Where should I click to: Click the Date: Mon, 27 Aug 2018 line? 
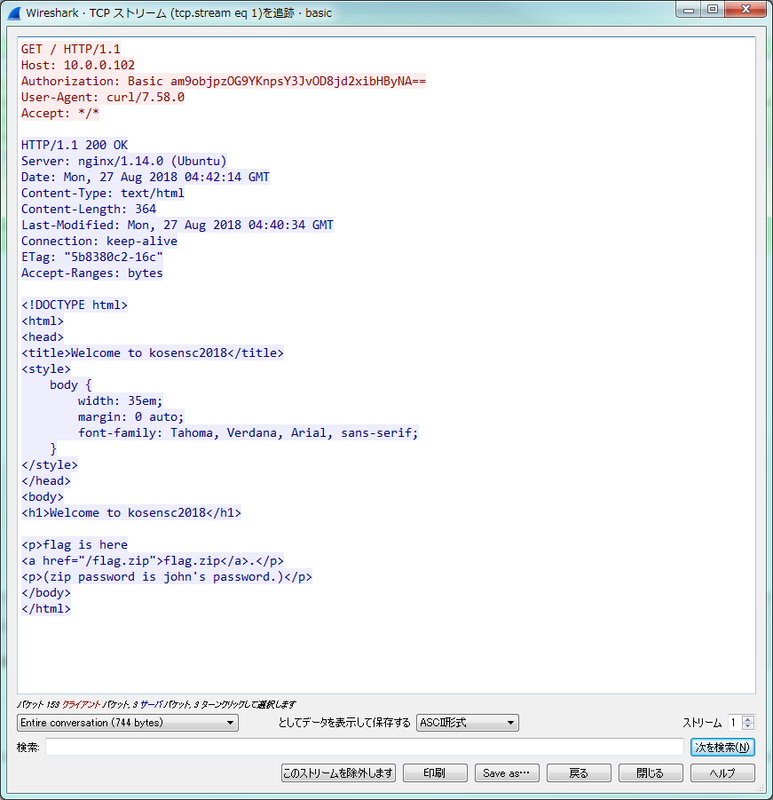coord(145,177)
